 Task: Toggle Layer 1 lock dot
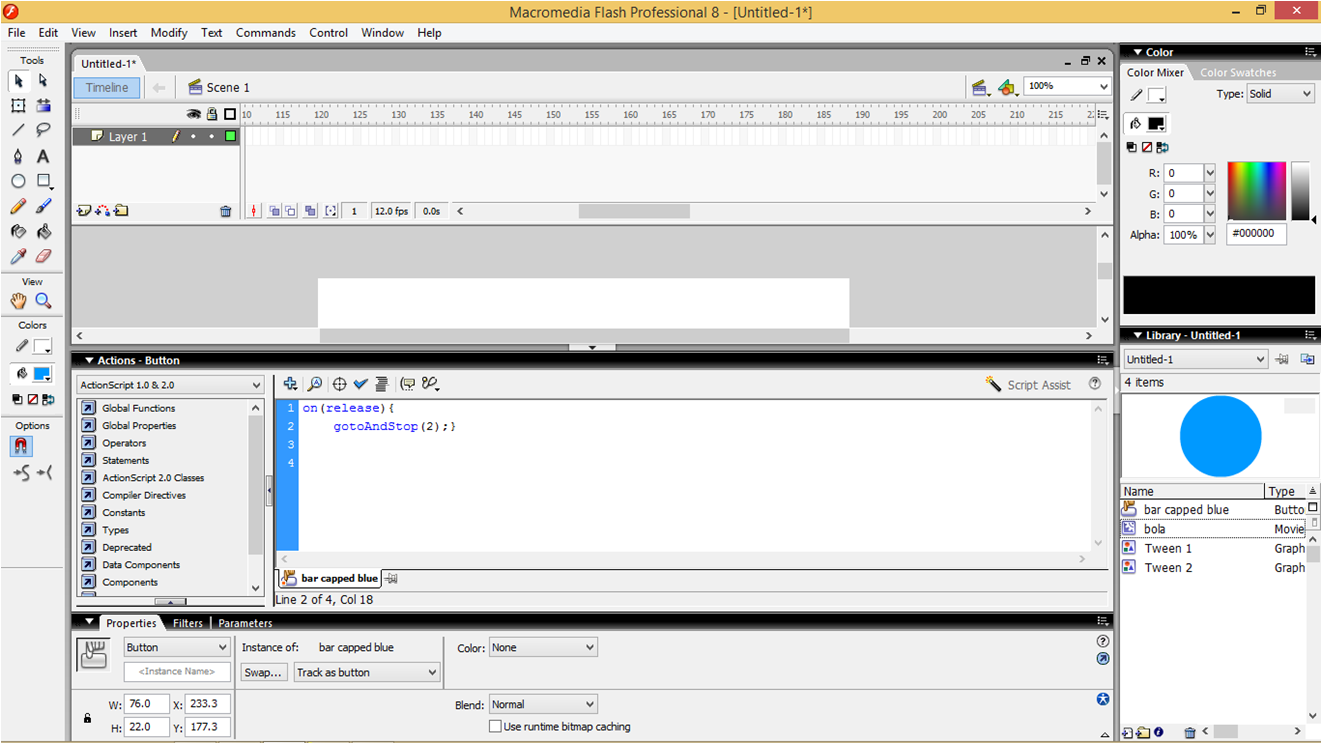tap(211, 137)
